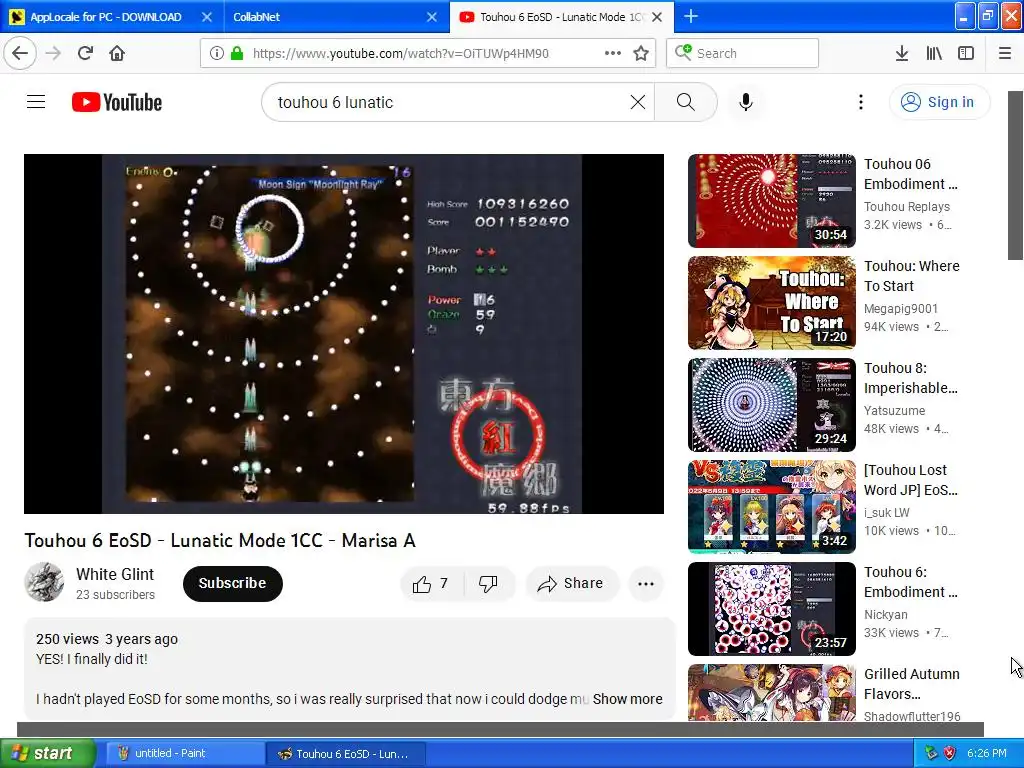
Task: Clear the YouTube search text
Action: click(638, 102)
